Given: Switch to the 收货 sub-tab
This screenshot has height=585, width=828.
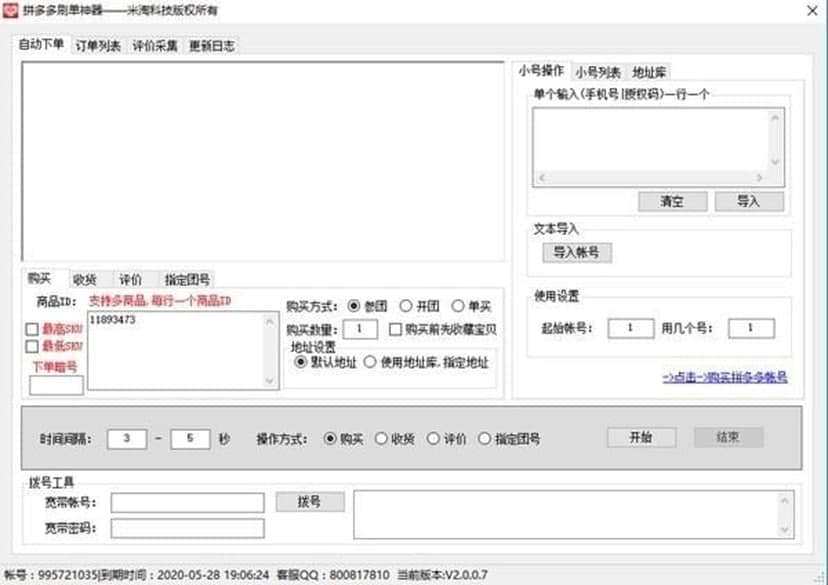Looking at the screenshot, I should [x=84, y=279].
